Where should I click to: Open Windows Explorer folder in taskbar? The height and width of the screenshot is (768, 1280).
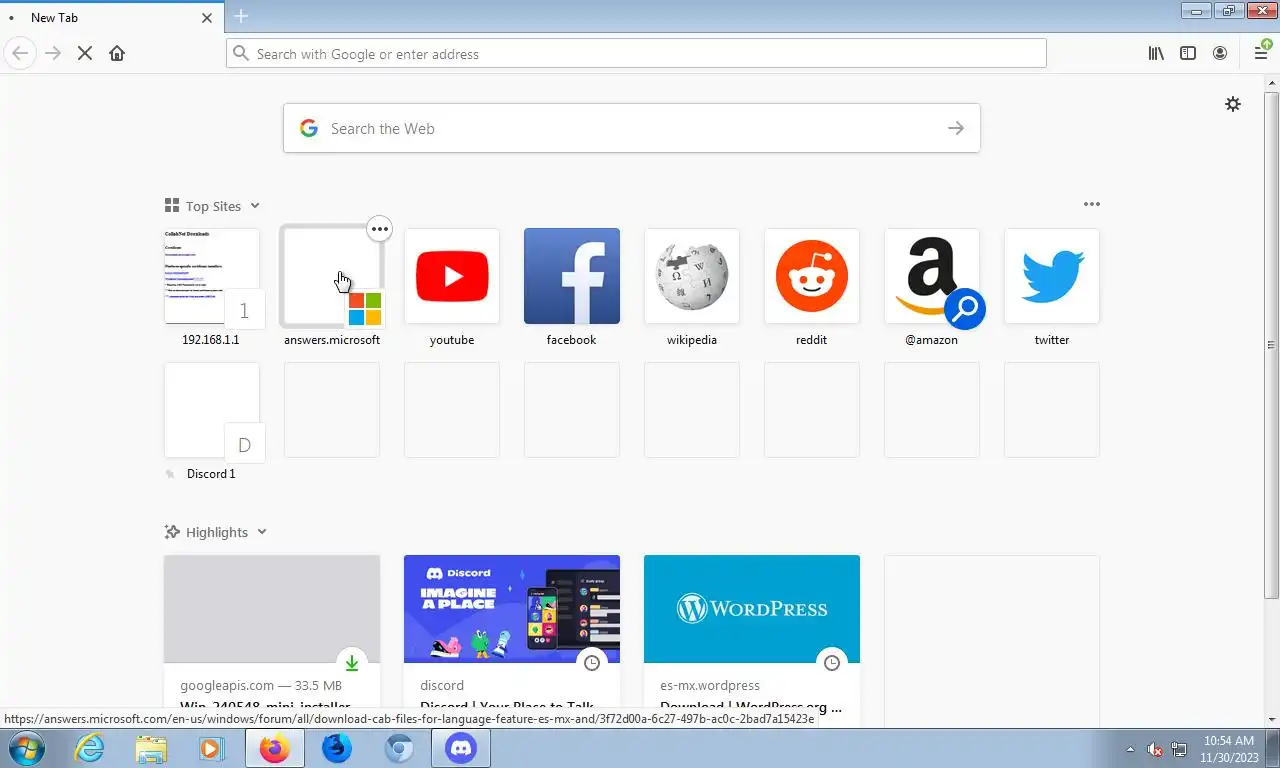[x=151, y=748]
